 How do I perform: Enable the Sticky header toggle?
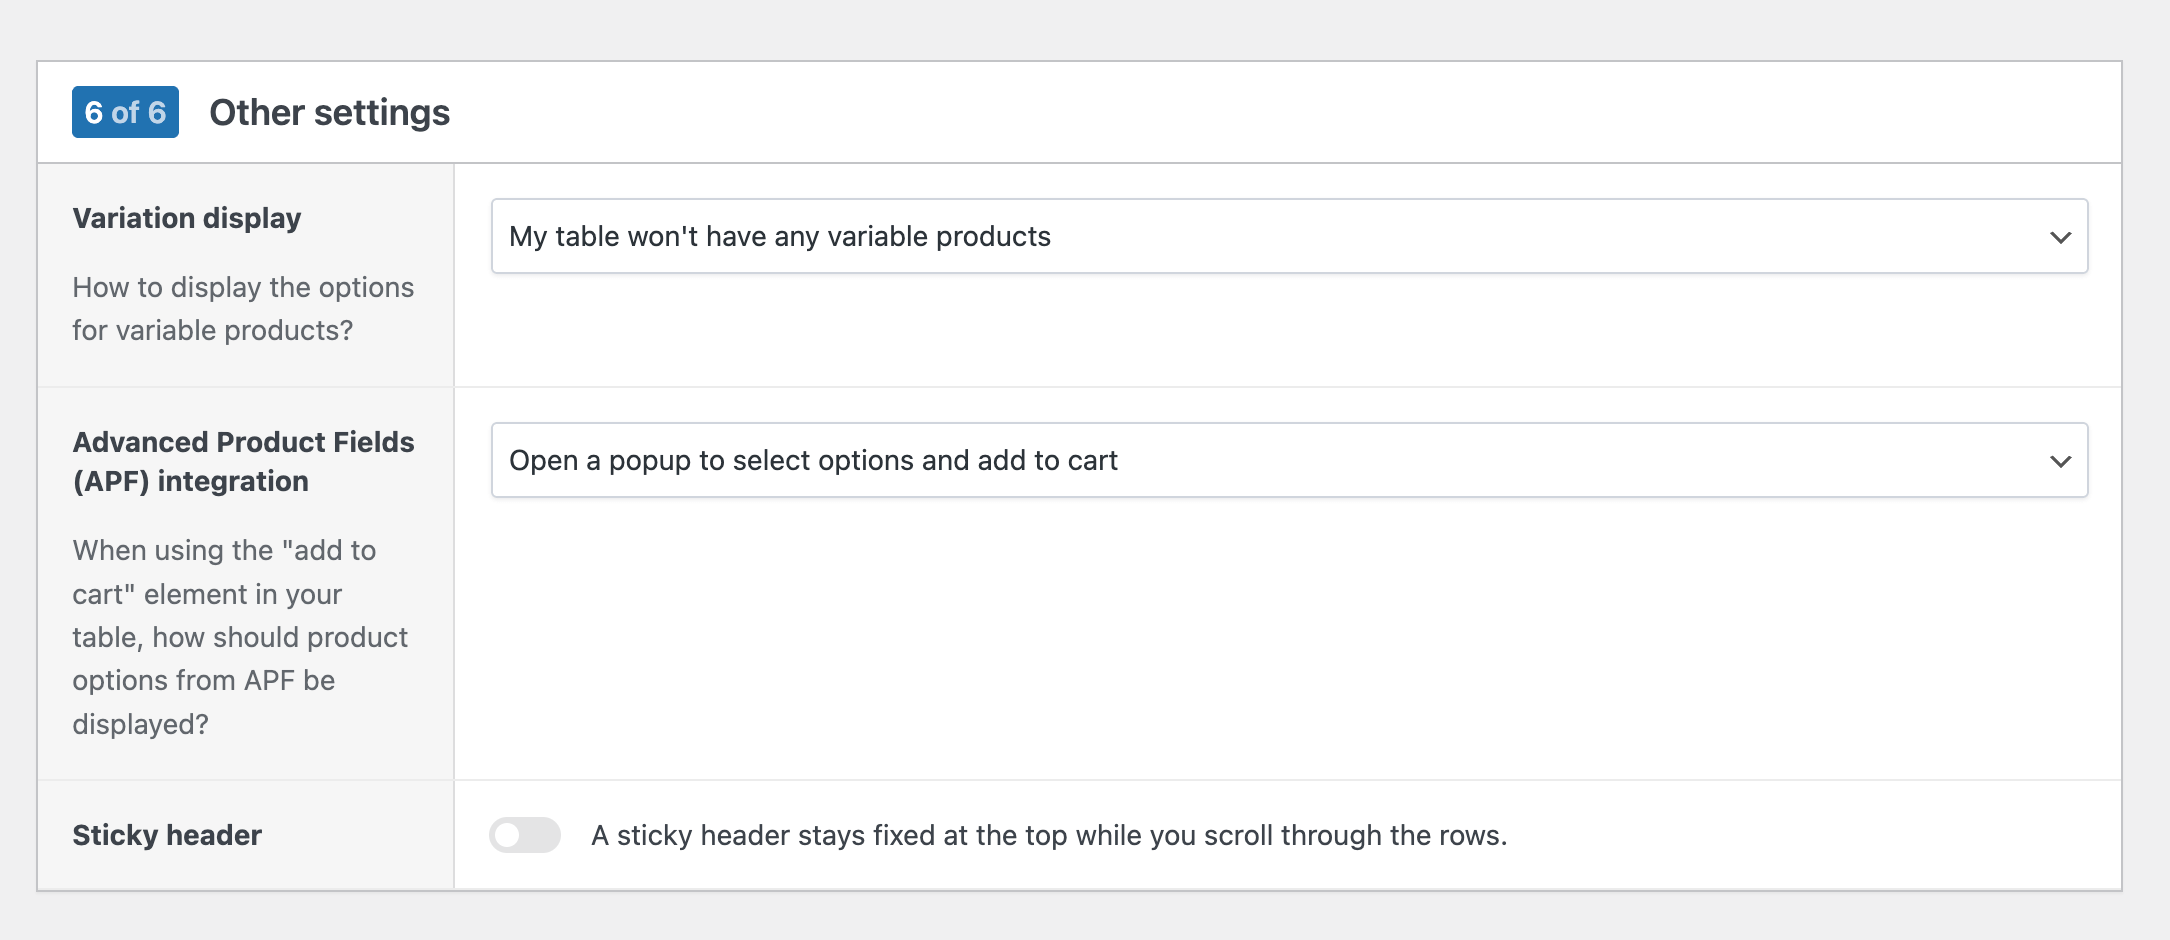pos(525,835)
